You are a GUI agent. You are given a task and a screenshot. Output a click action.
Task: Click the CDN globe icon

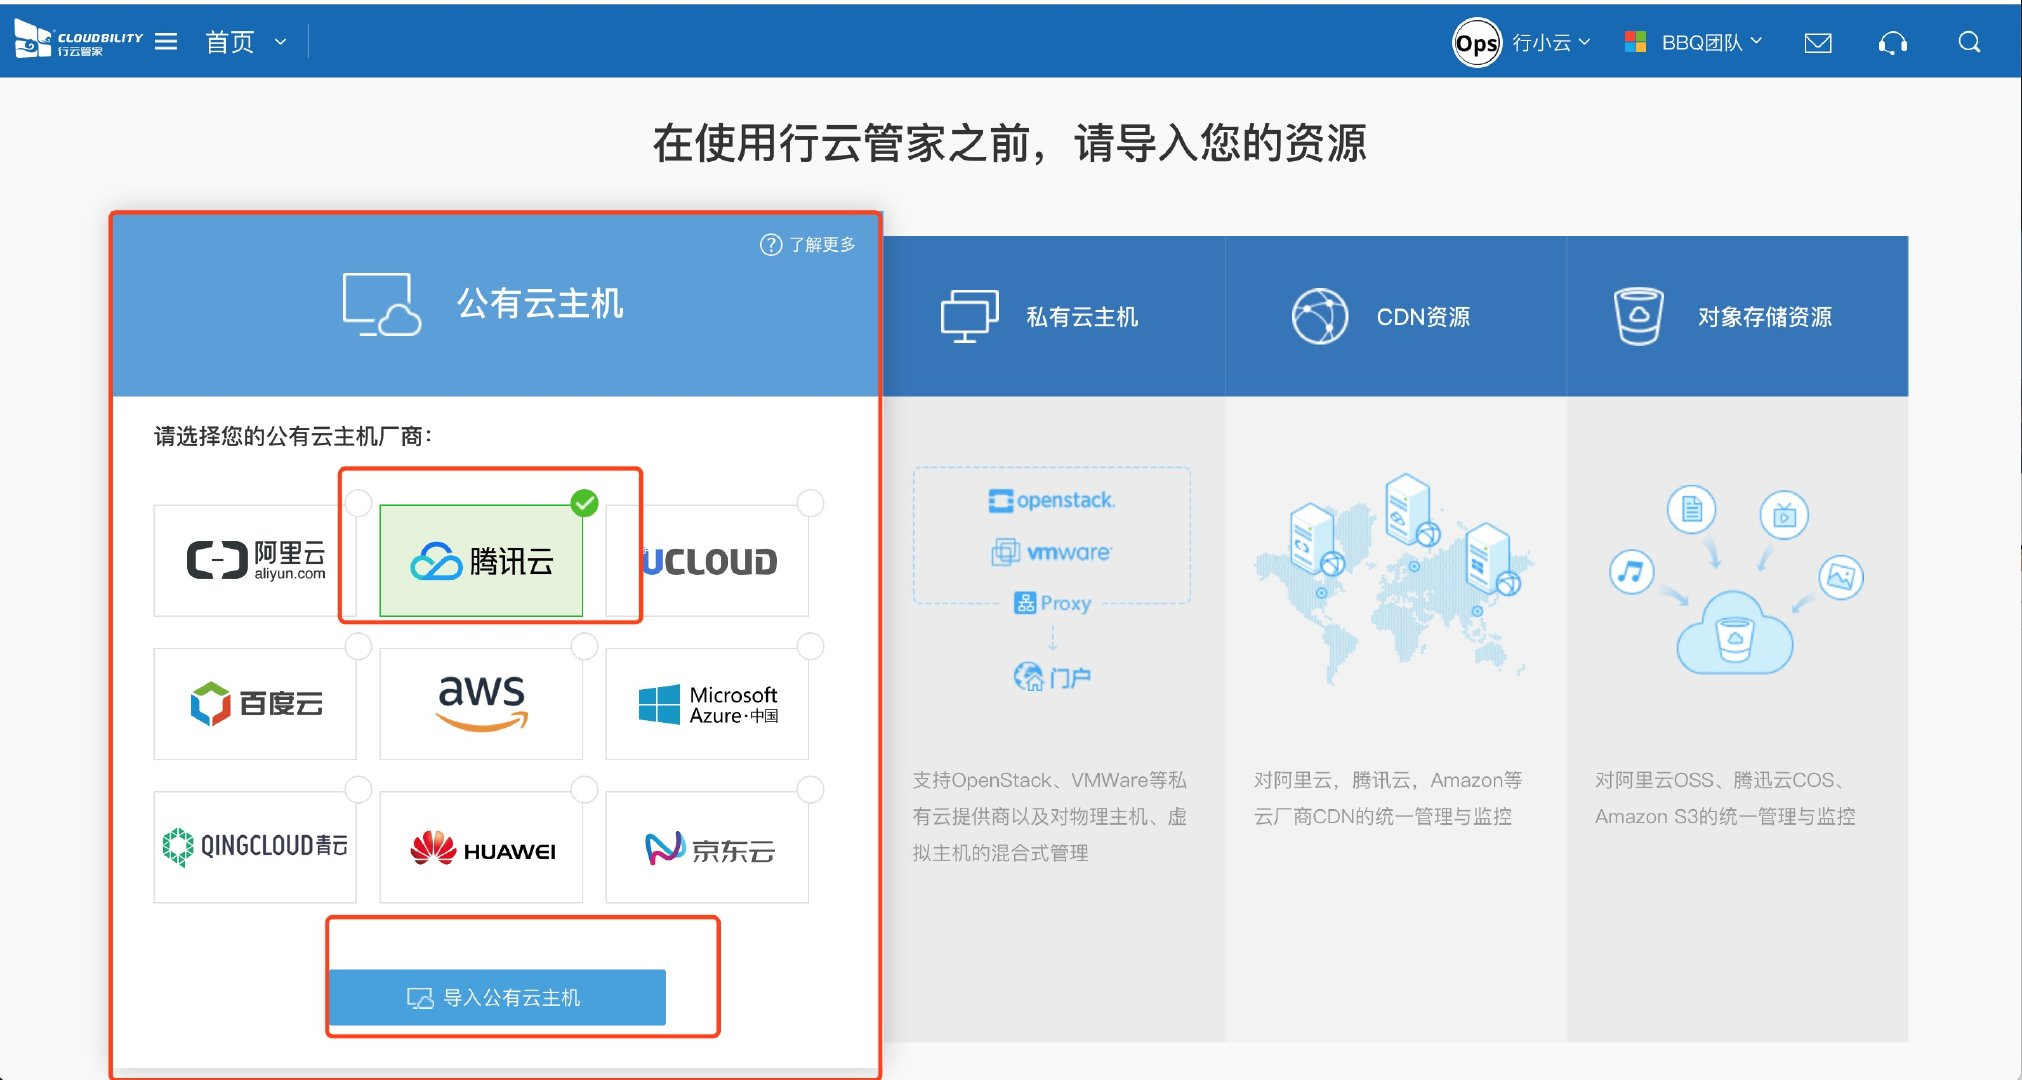coord(1320,316)
